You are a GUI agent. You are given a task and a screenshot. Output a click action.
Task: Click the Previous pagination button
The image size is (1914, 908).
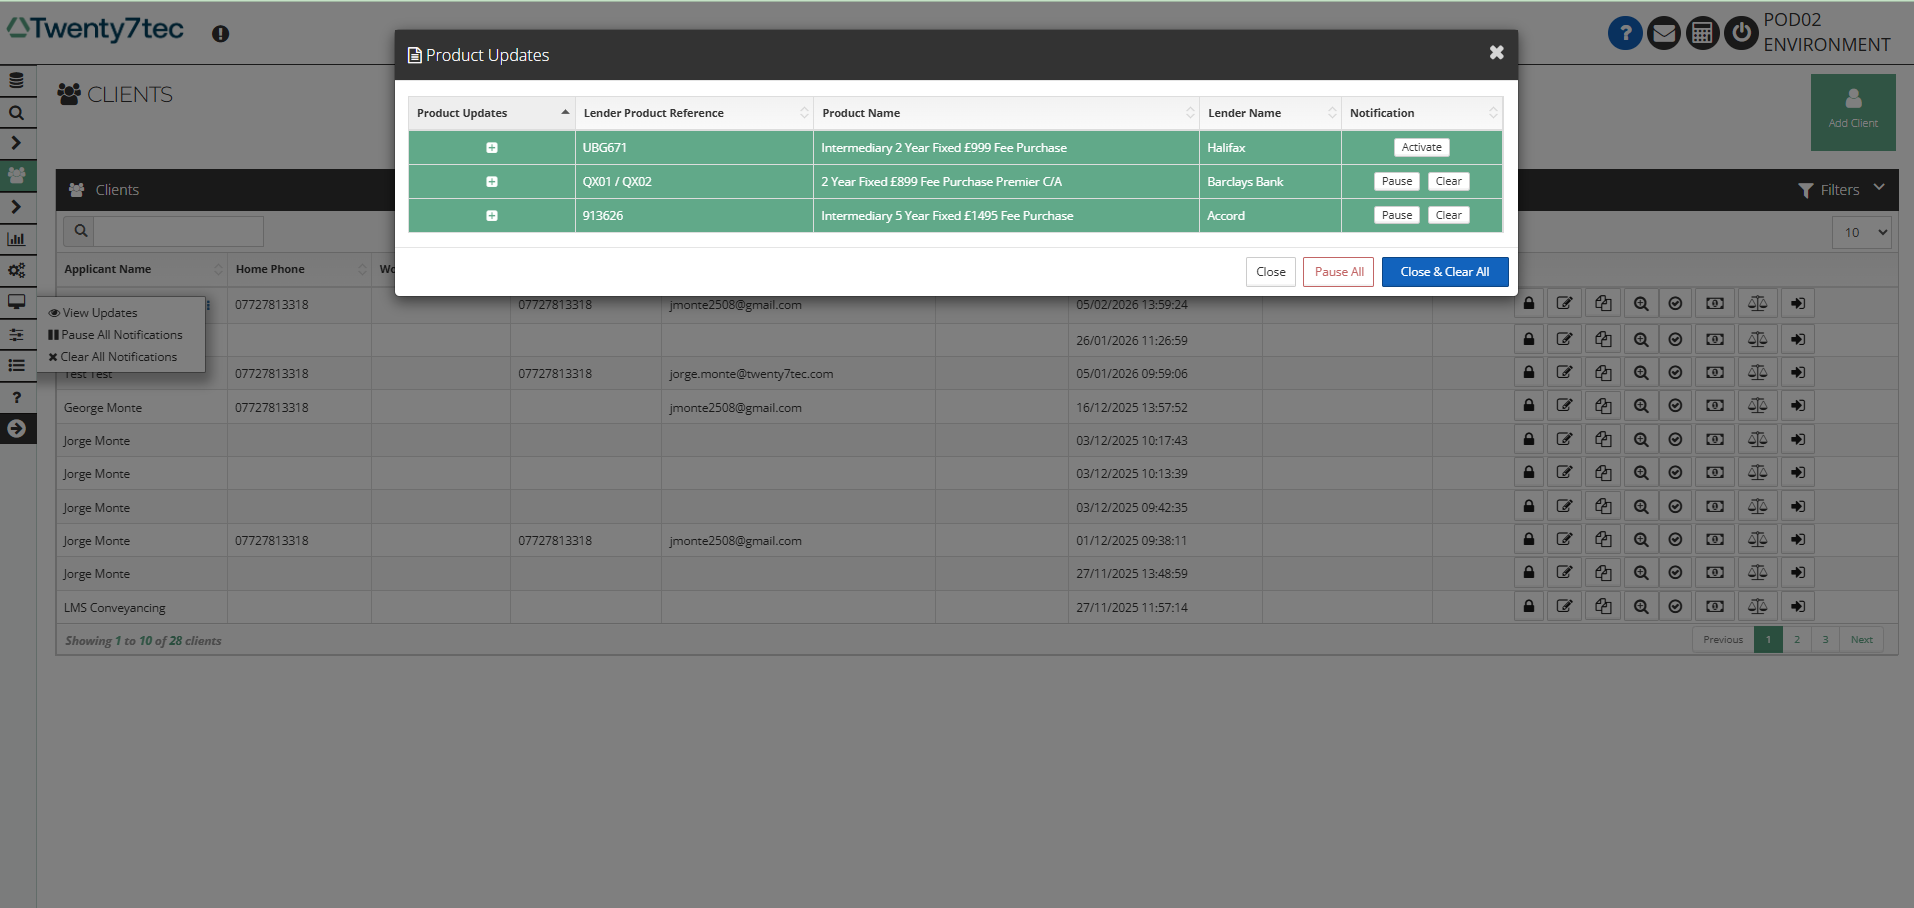pyautogui.click(x=1723, y=640)
